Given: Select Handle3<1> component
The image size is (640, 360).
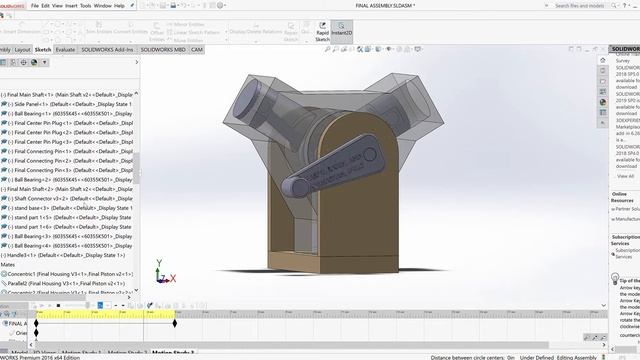Looking at the screenshot, I should click(63, 255).
